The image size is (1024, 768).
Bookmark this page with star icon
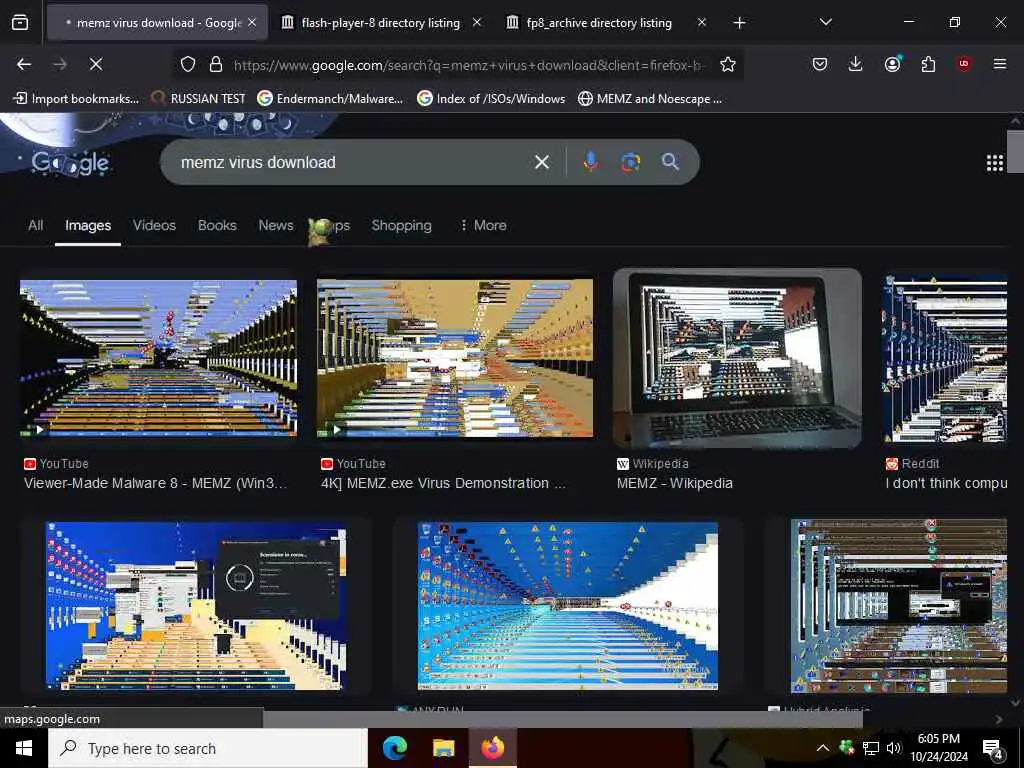[x=728, y=64]
